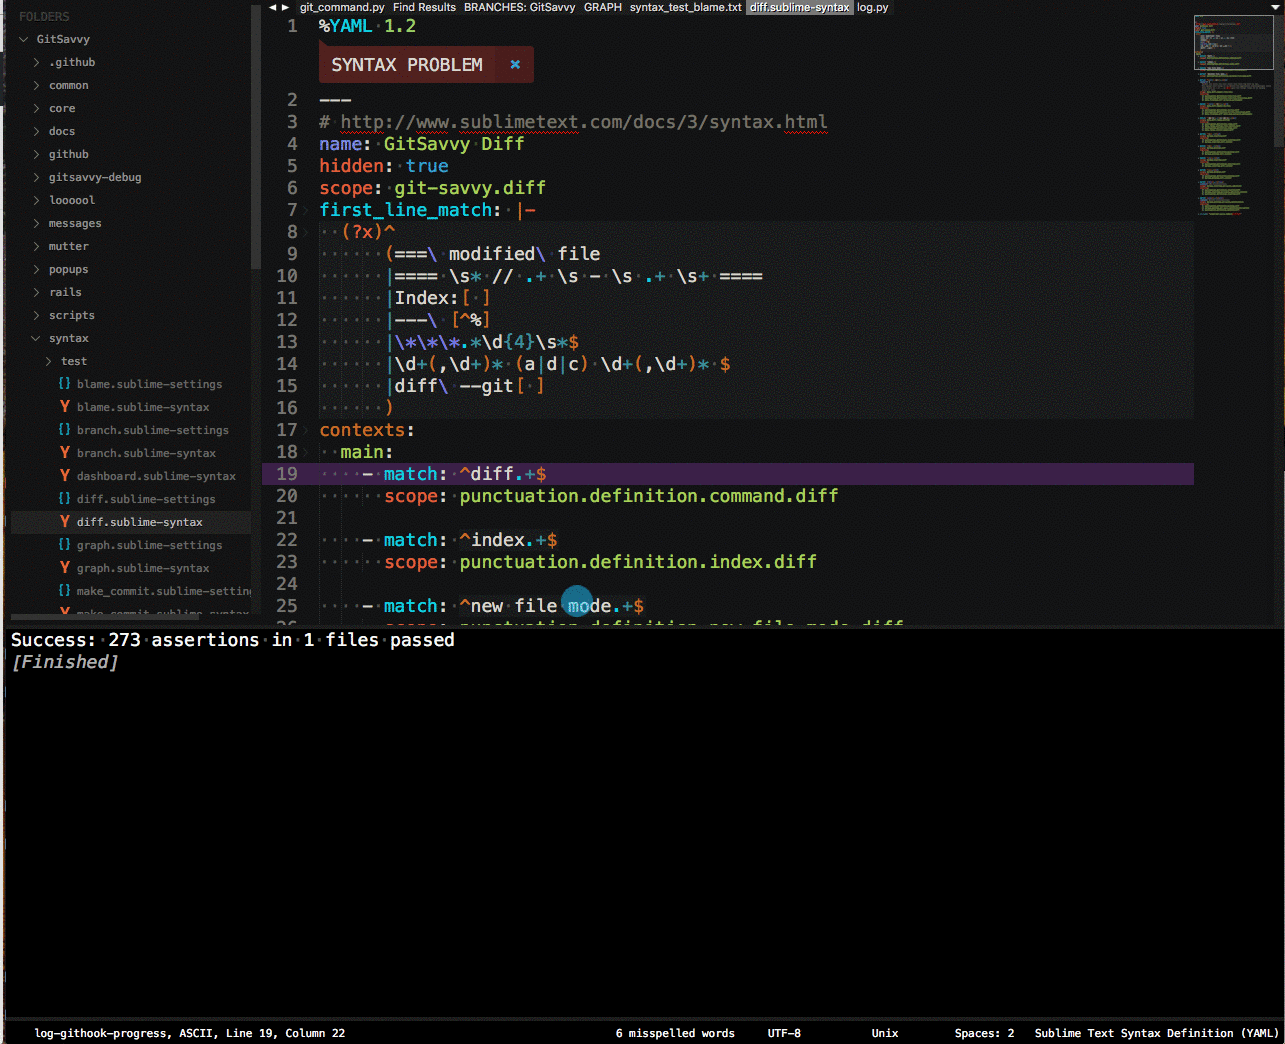Open the tab list dropdown arrow
Viewport: 1285px width, 1044px height.
pyautogui.click(x=1275, y=7)
